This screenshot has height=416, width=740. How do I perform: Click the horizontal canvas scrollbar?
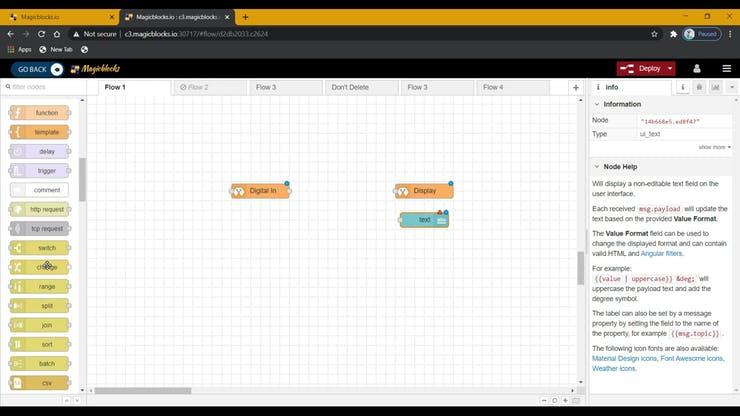[x=140, y=390]
